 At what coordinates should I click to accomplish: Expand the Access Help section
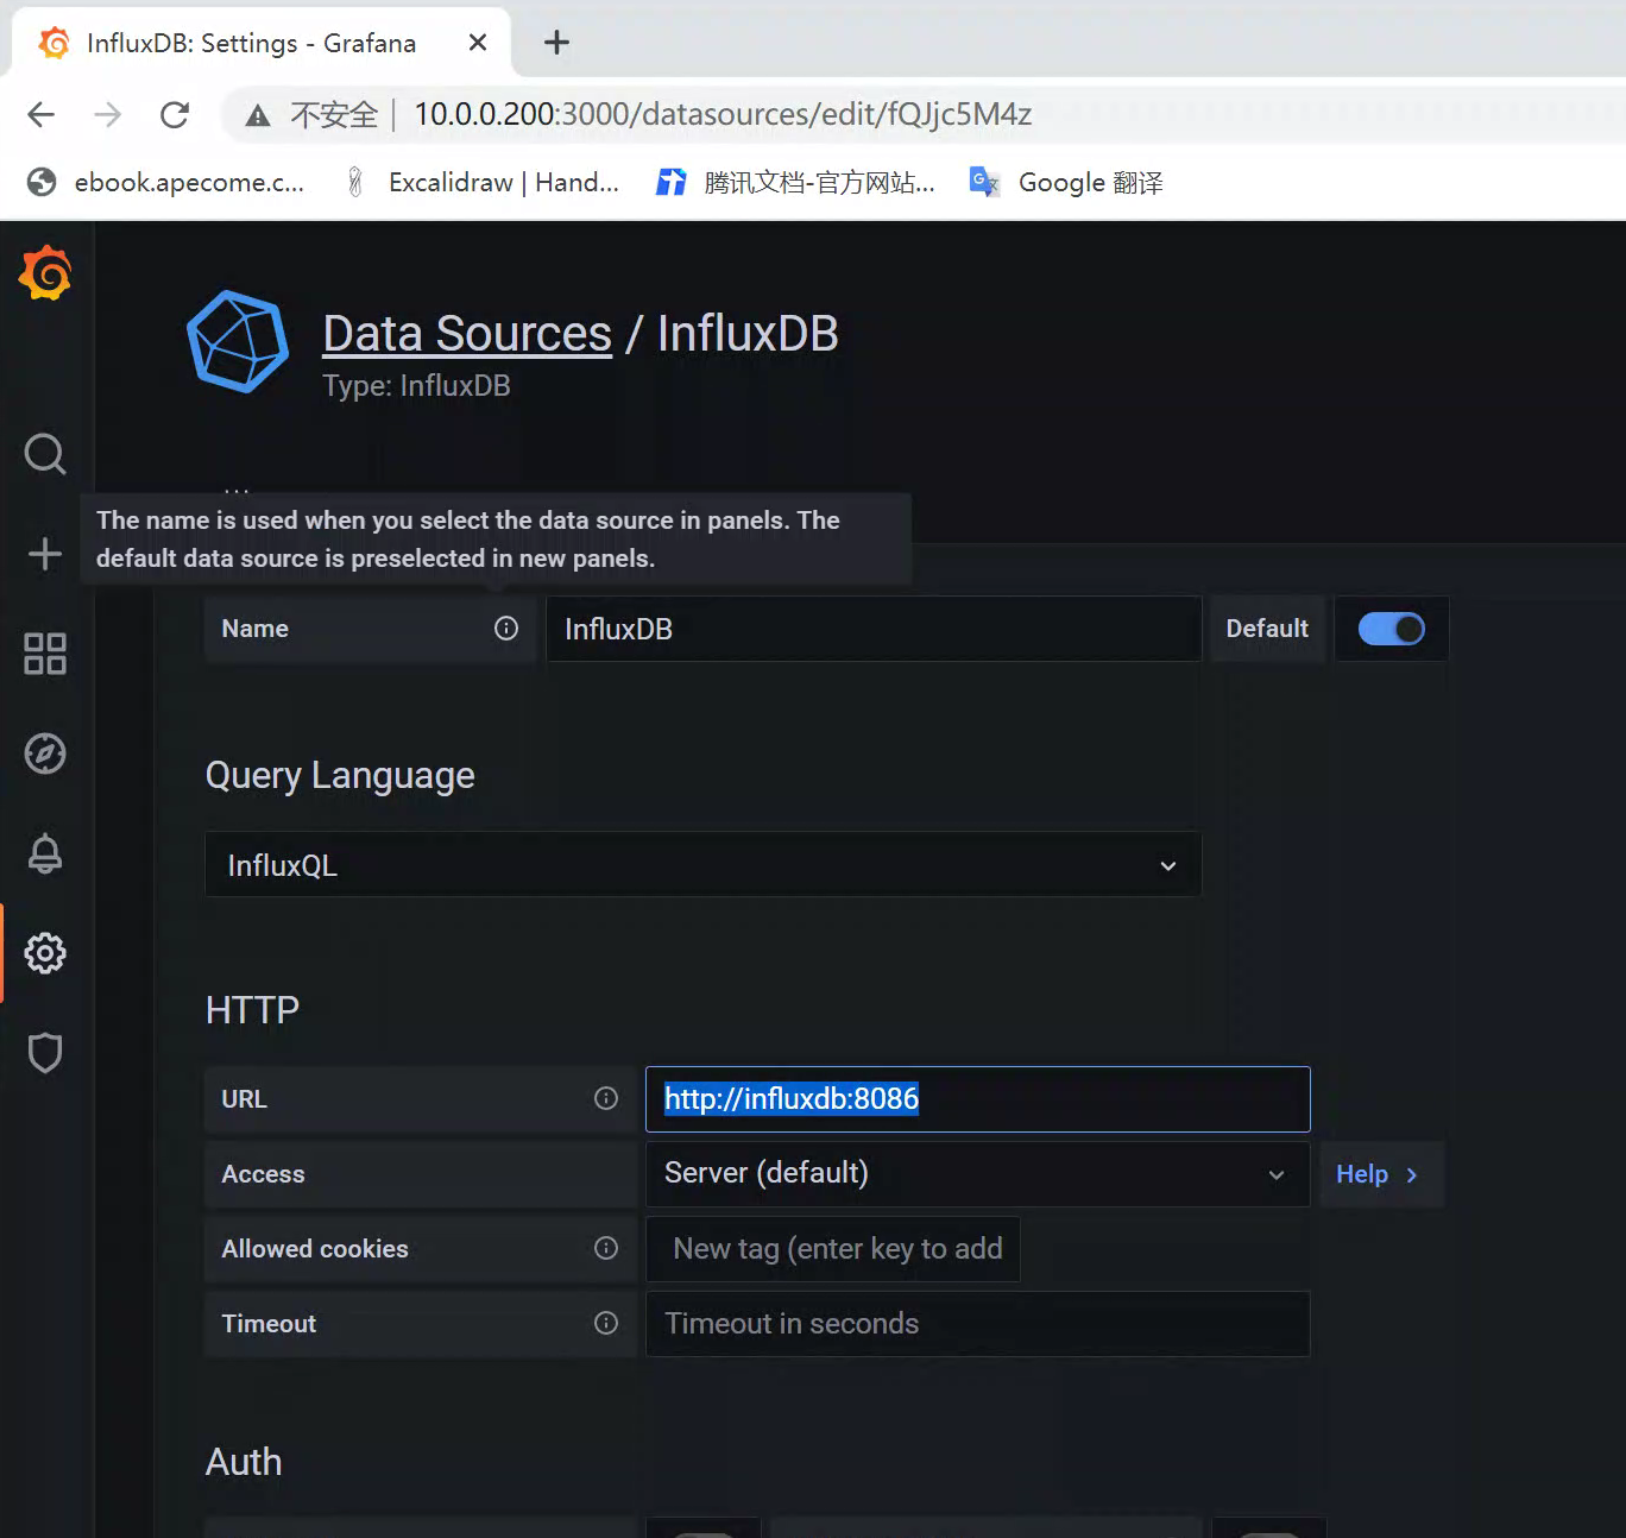tap(1377, 1174)
